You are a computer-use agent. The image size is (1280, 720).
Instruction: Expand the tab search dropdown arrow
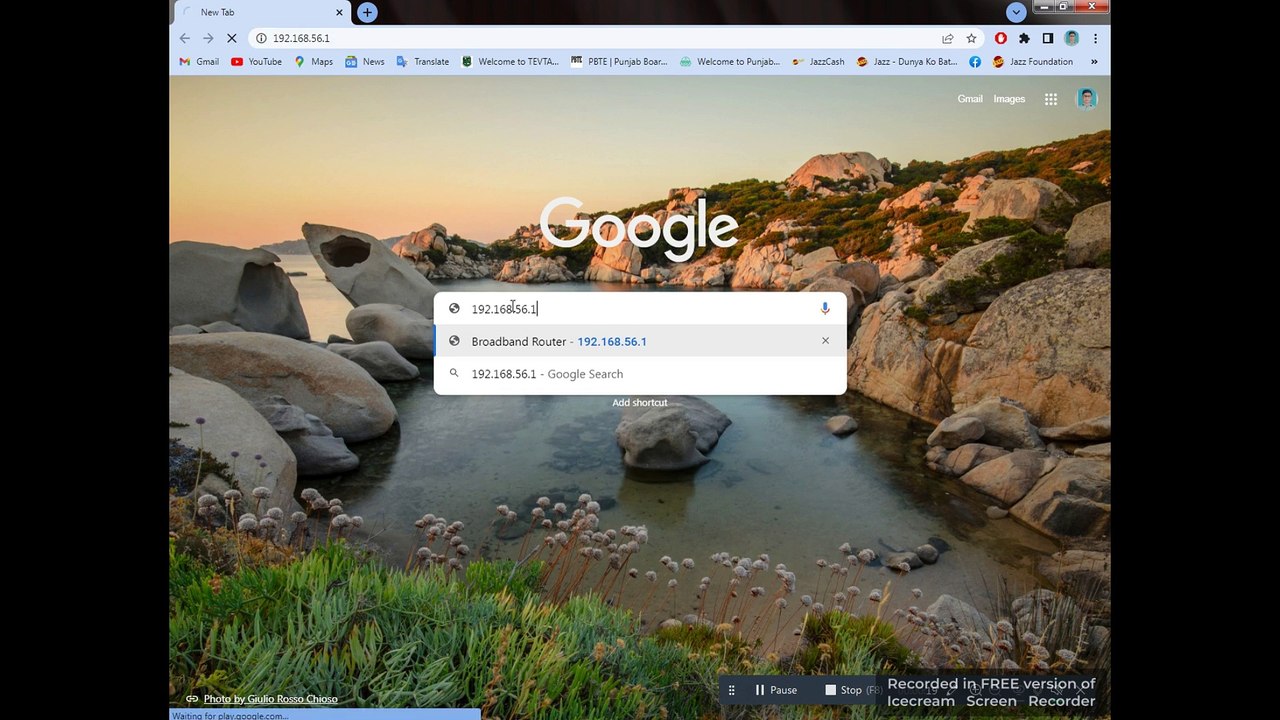1016,12
